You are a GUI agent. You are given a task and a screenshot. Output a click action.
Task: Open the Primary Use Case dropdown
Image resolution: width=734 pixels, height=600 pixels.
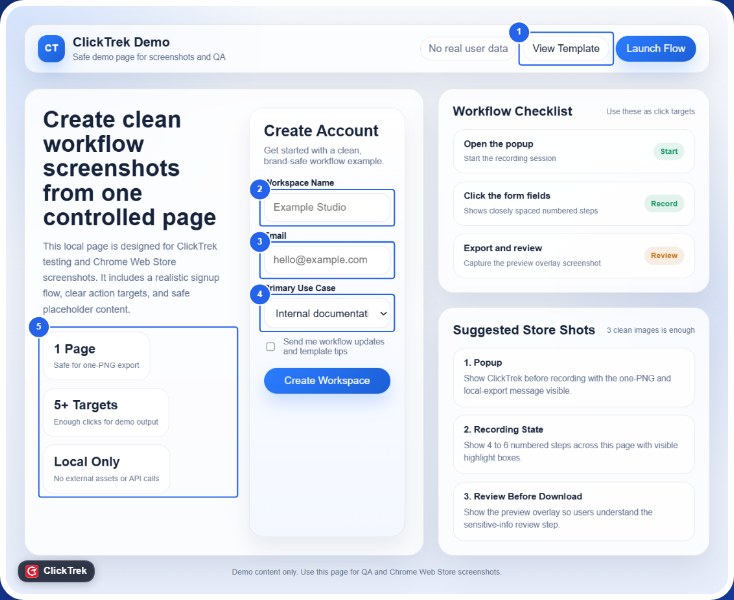click(327, 313)
